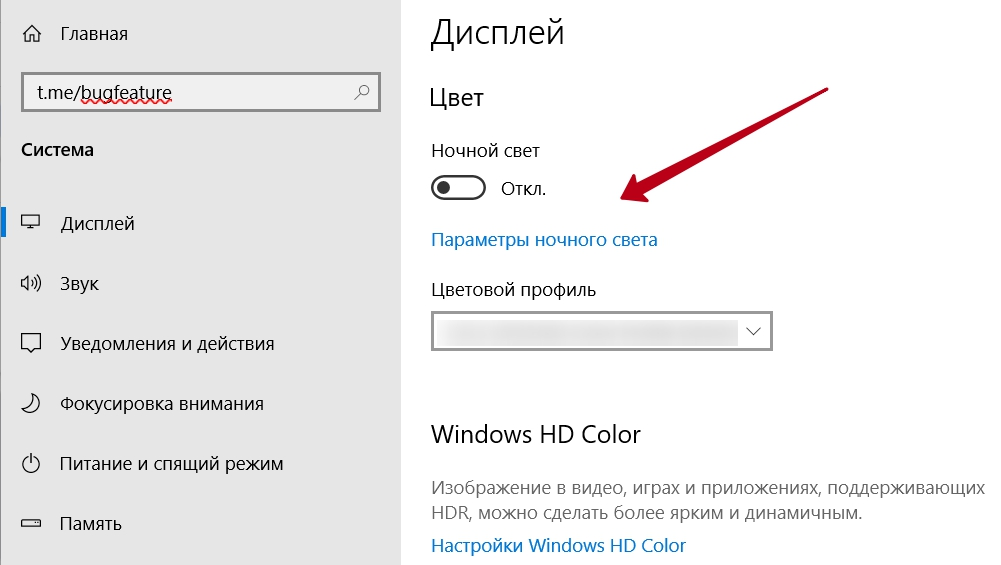The width and height of the screenshot is (1001, 565).
Task: Click the monitor icon next to Дисплей
Action: pyautogui.click(x=31, y=223)
